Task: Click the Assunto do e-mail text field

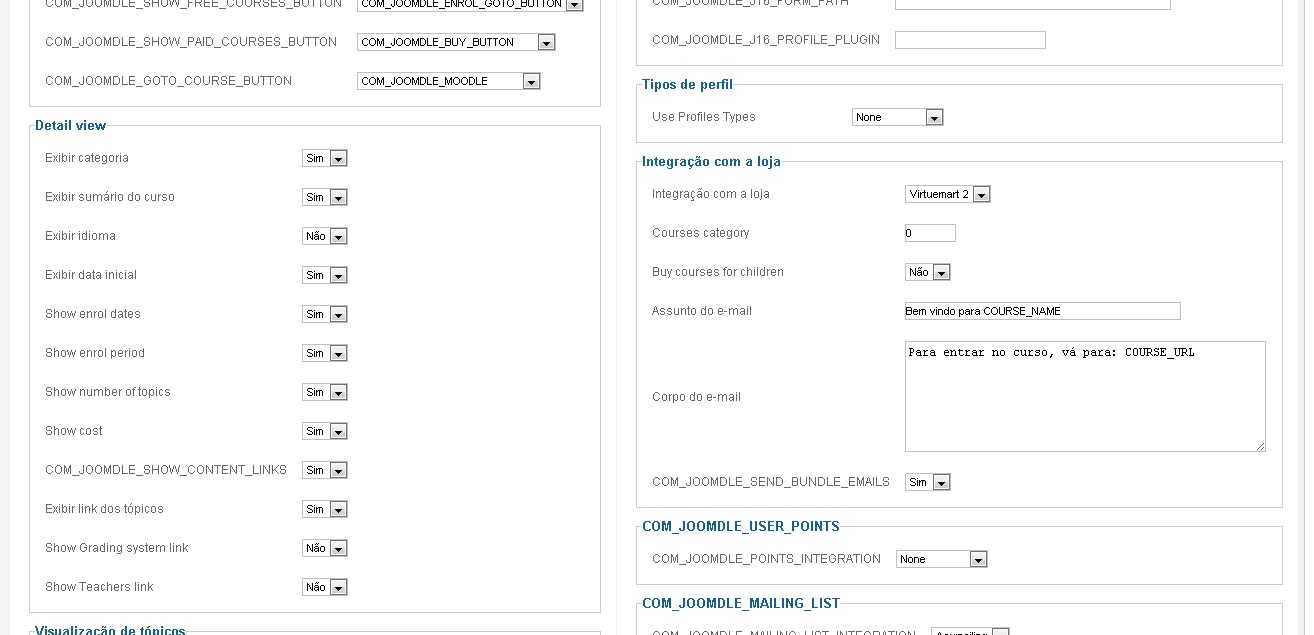Action: tap(1042, 311)
